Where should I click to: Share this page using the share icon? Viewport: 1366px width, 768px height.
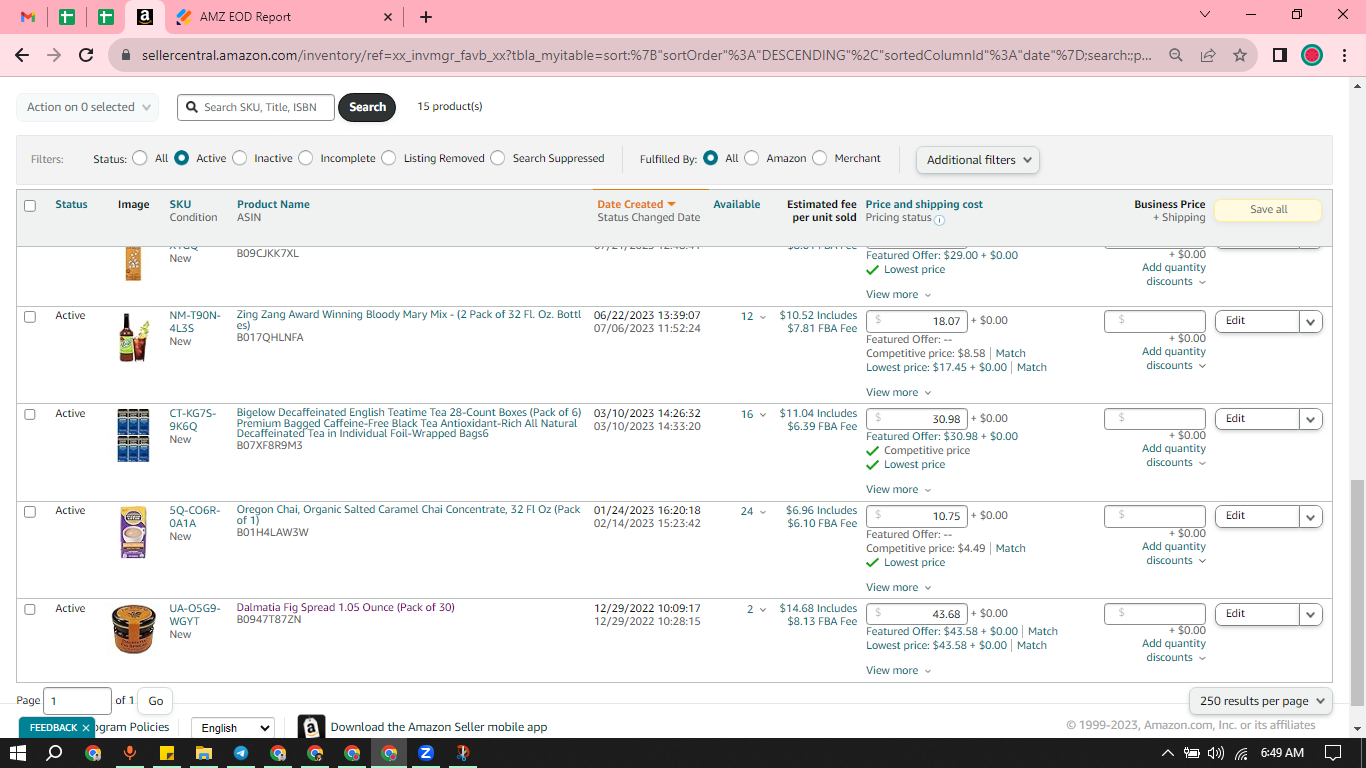[x=1208, y=56]
